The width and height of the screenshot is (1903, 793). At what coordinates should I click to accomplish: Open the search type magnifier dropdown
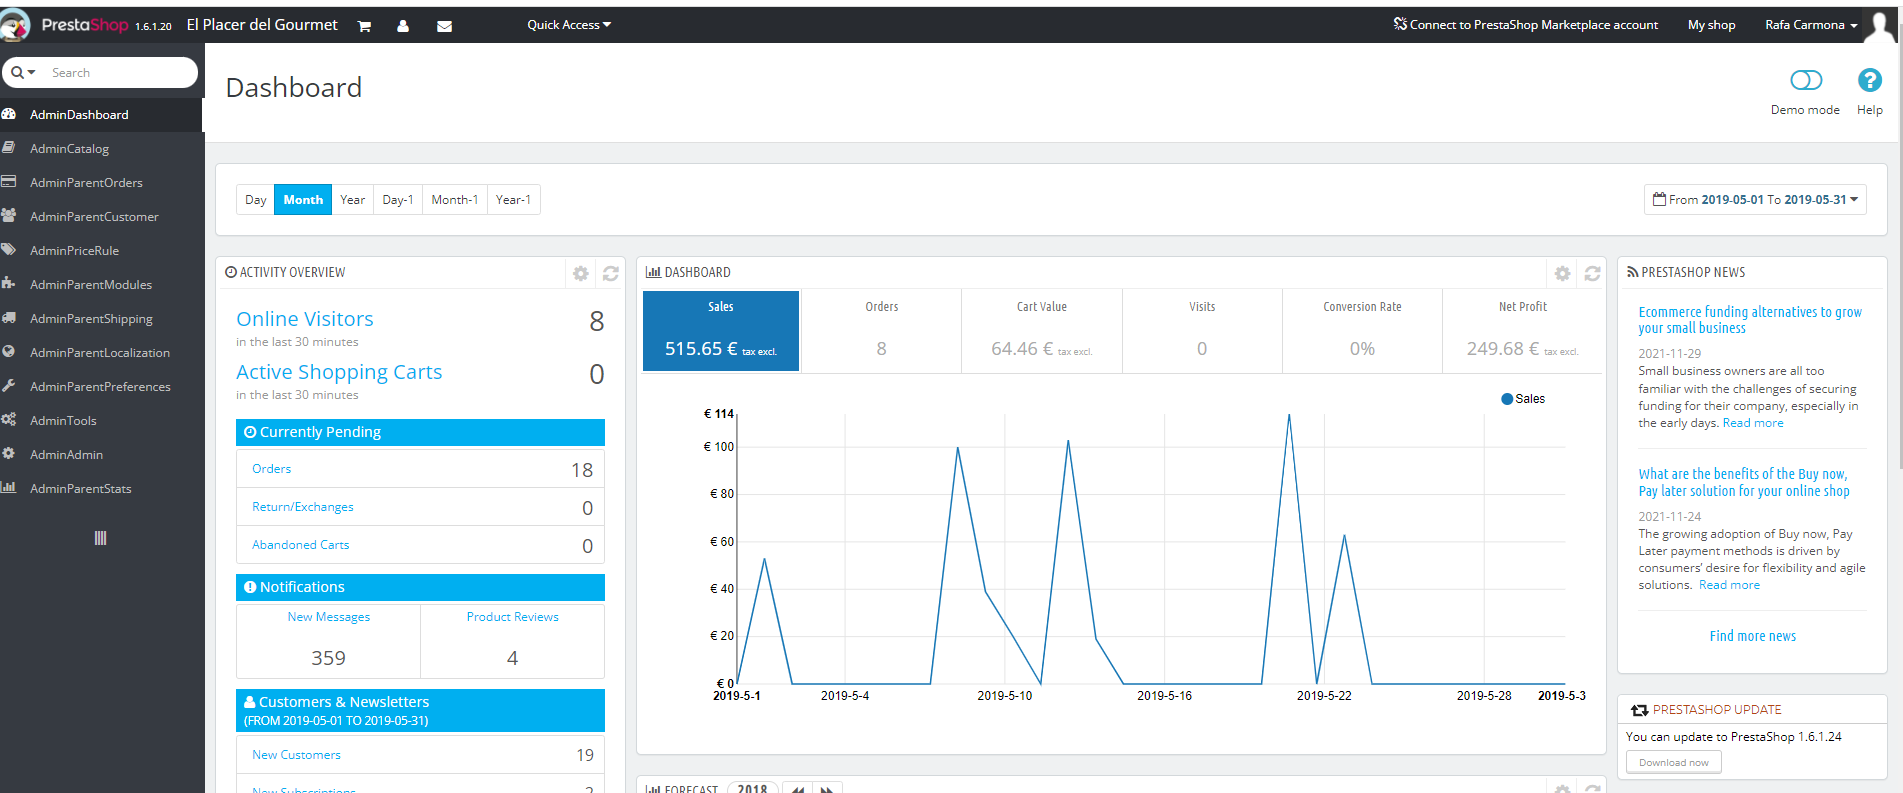(x=23, y=72)
